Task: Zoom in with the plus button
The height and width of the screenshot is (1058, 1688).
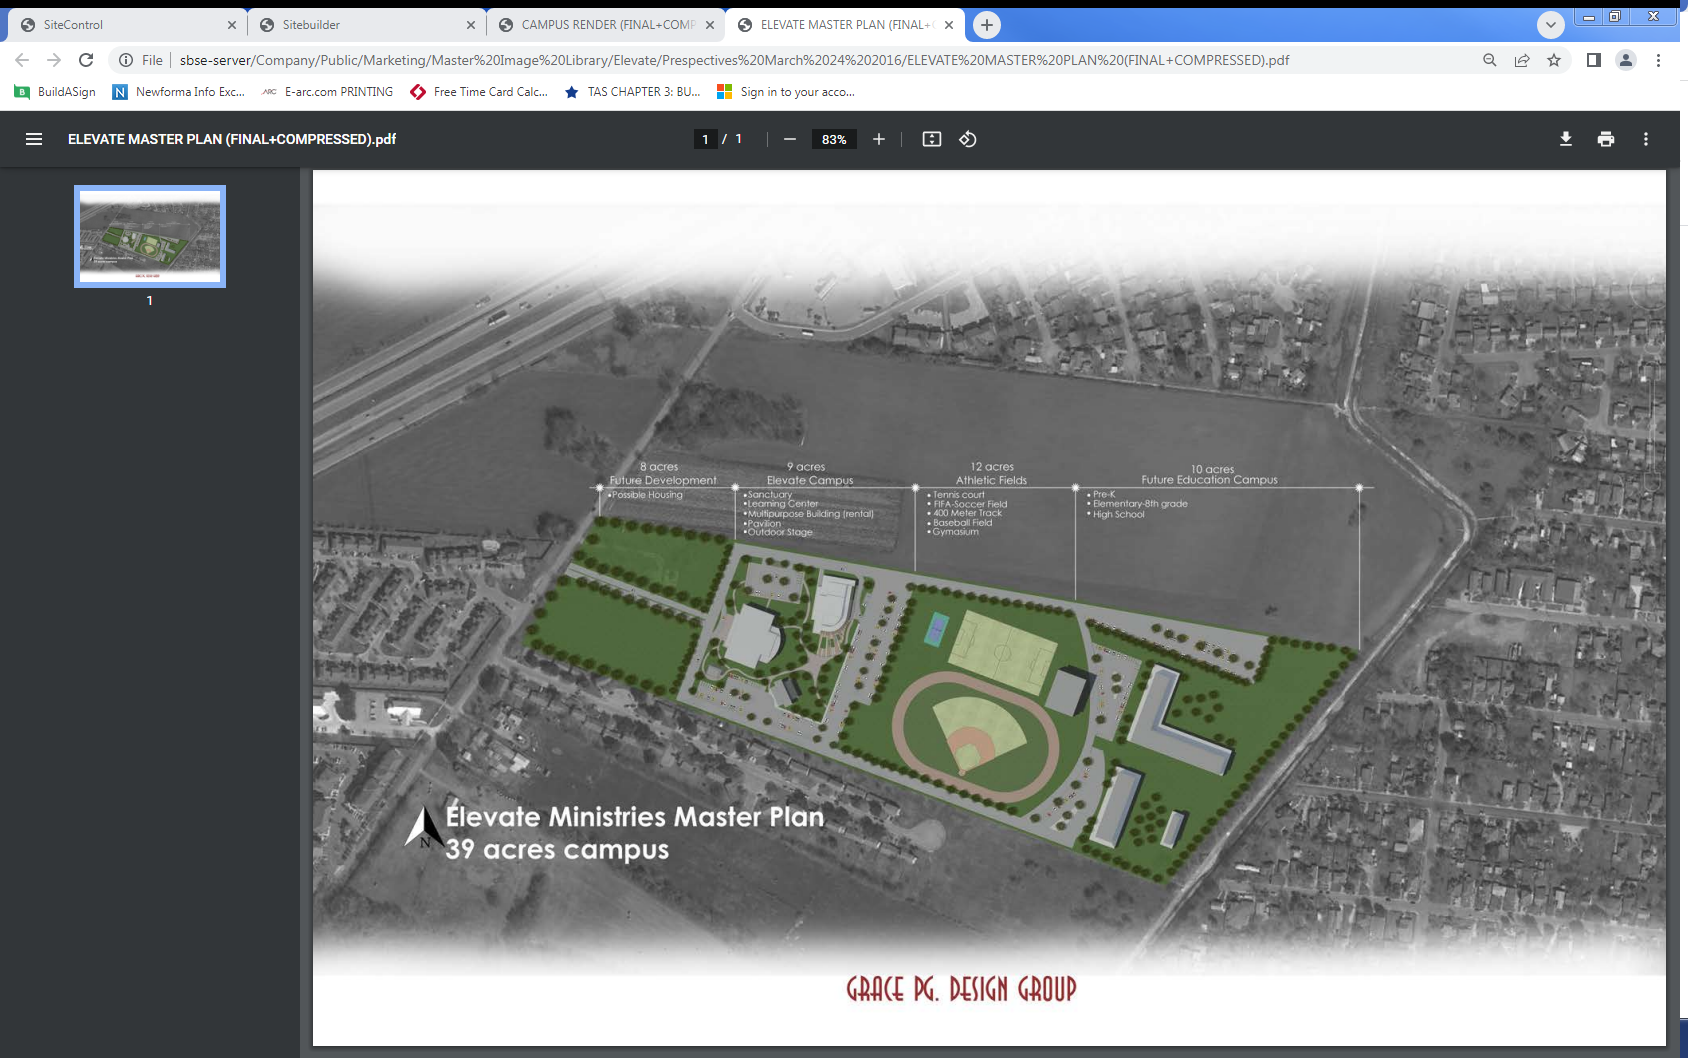Action: 879,139
